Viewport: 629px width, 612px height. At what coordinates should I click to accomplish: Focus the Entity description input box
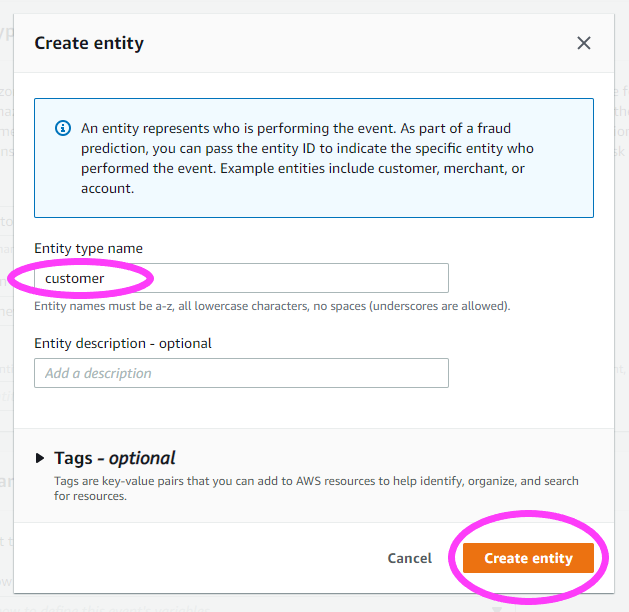click(241, 373)
